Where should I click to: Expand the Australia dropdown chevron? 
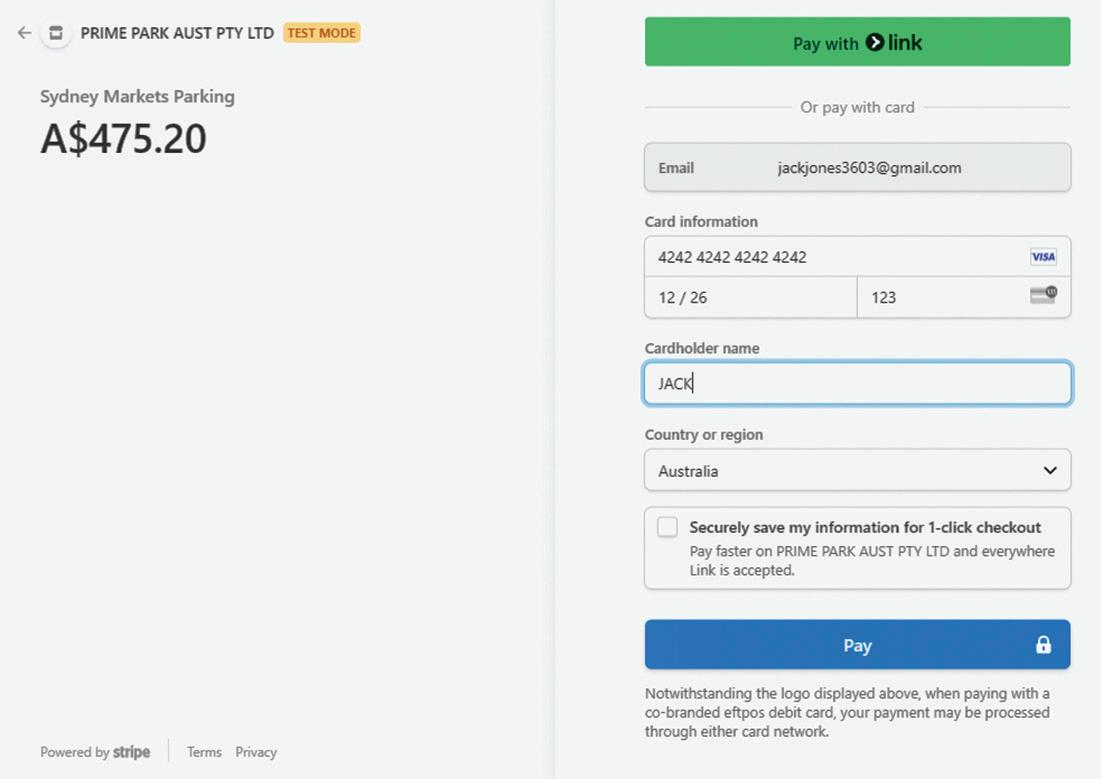pos(1050,470)
